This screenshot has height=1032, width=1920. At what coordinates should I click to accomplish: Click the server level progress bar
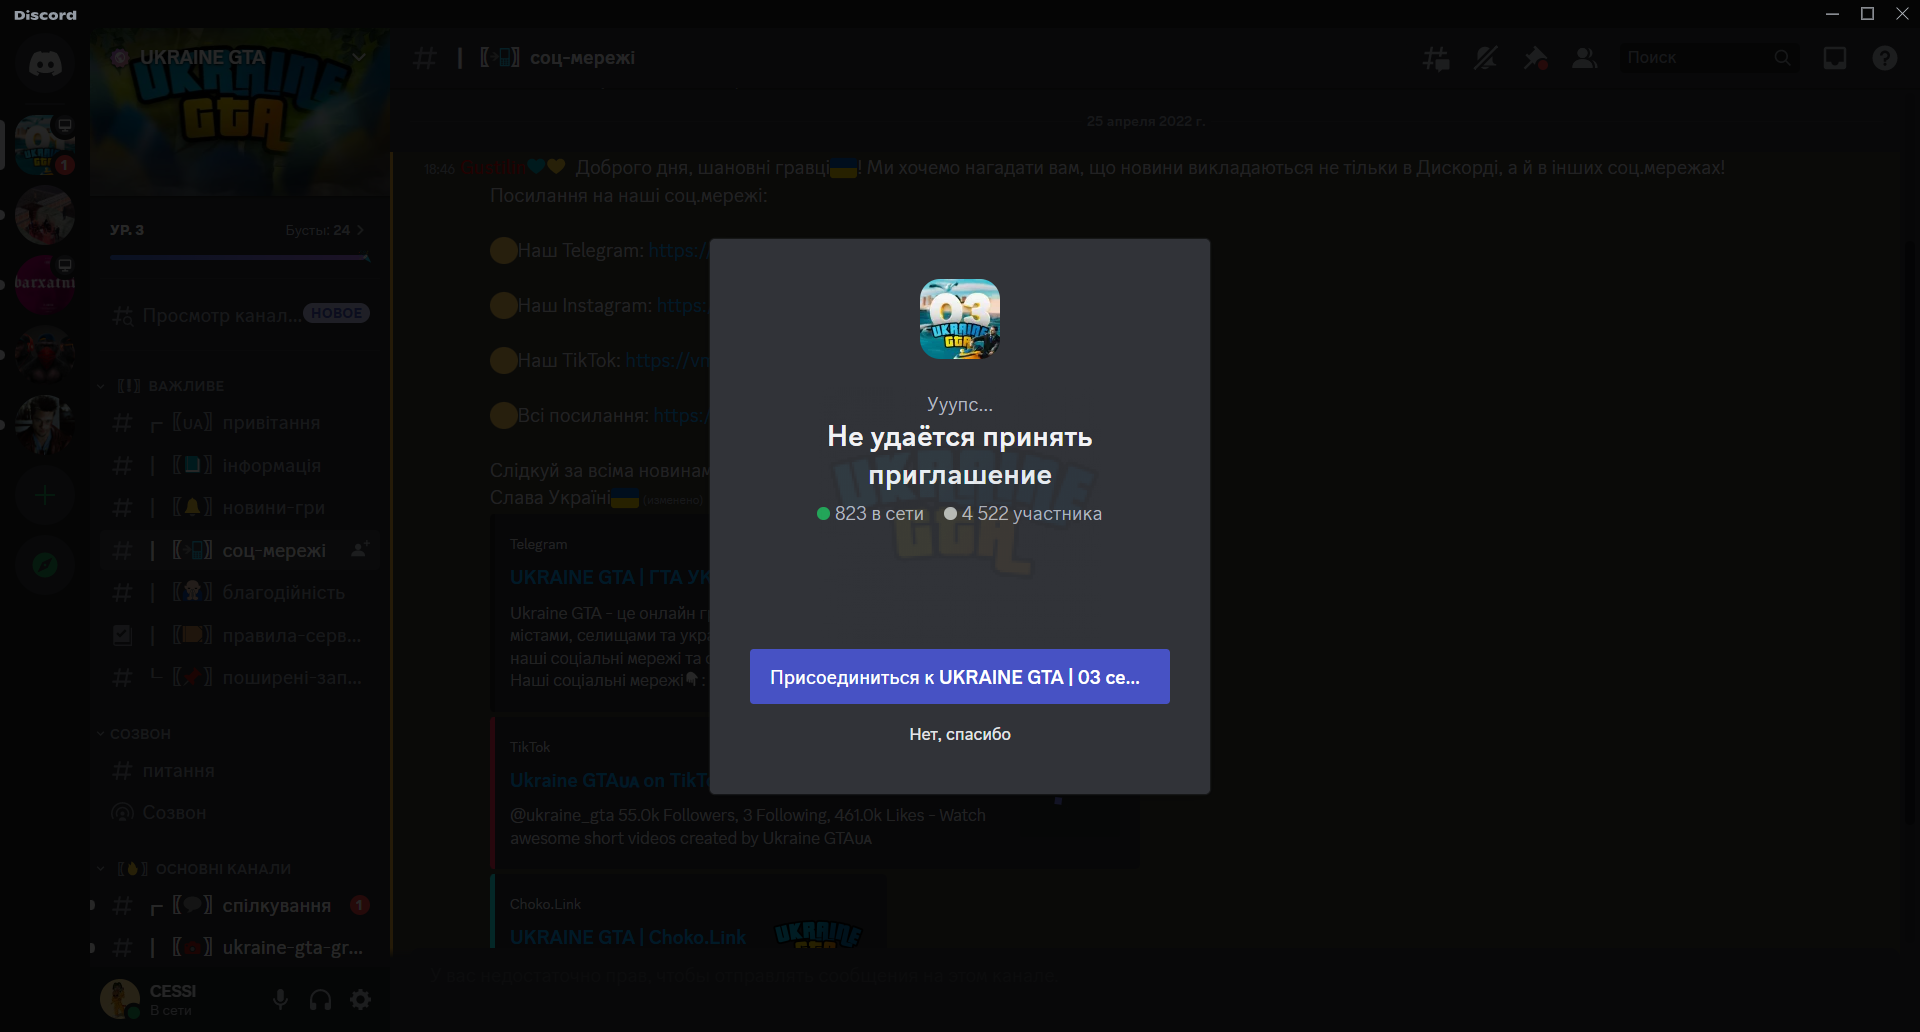point(240,258)
